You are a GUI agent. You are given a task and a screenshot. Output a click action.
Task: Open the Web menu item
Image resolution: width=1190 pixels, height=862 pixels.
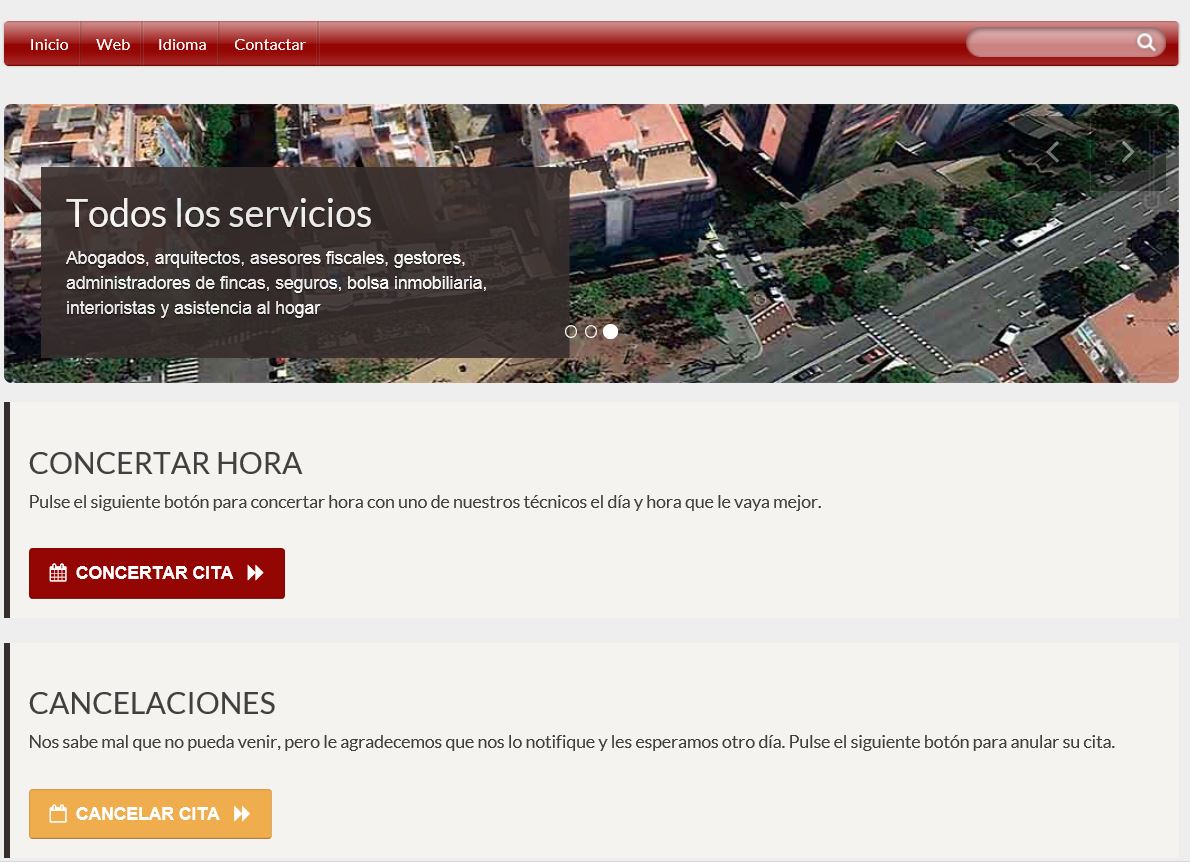click(x=113, y=44)
